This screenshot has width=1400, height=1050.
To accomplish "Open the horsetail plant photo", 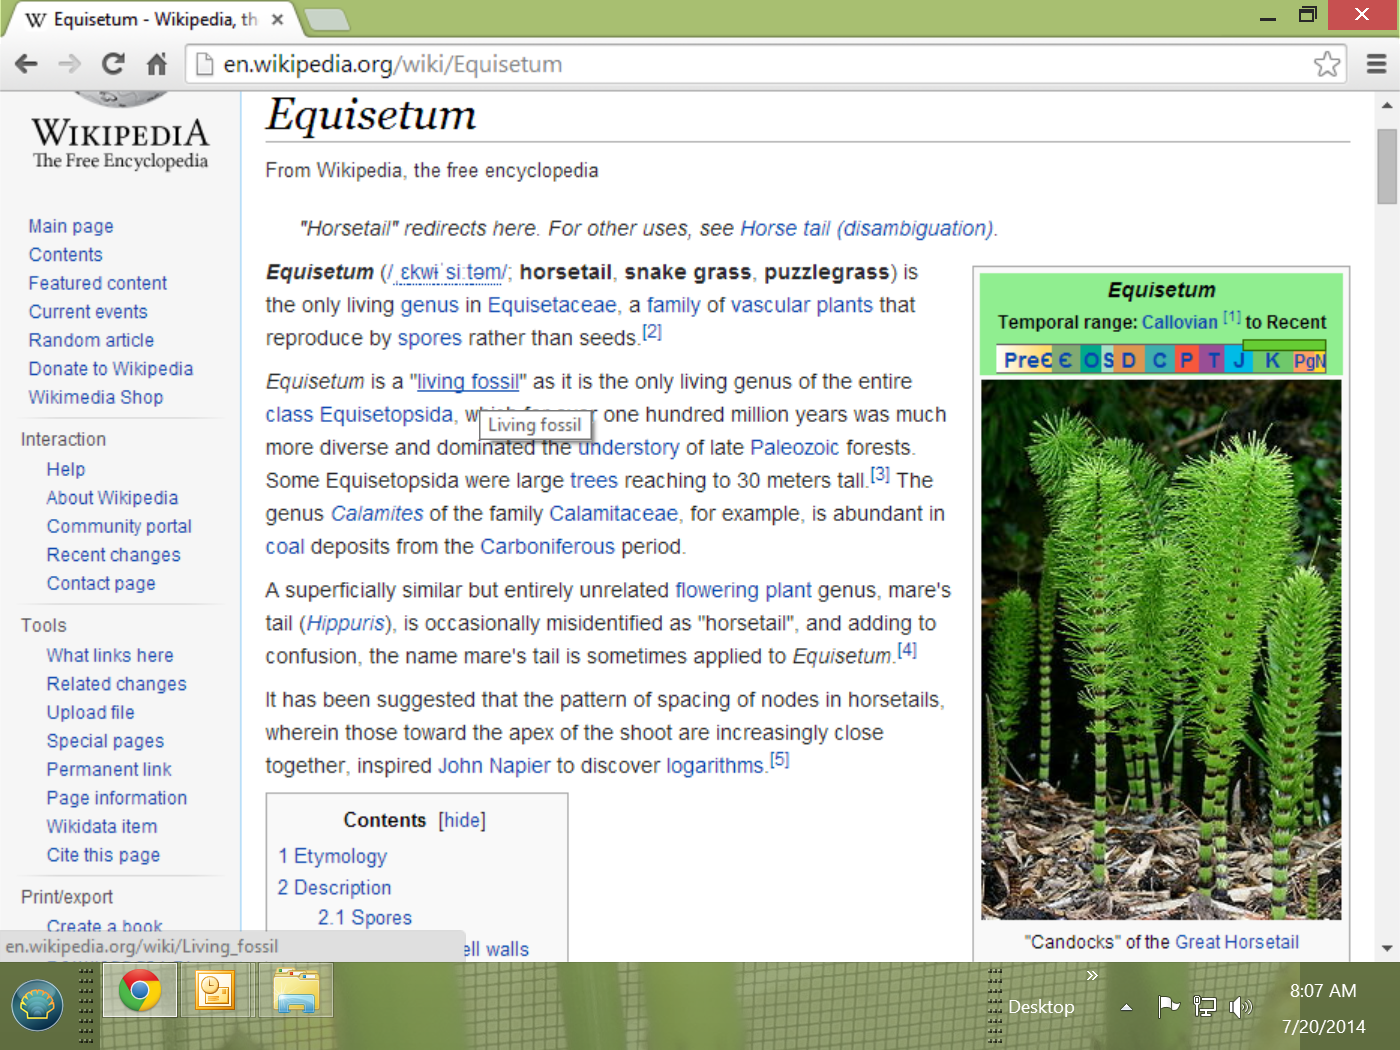I will 1161,650.
